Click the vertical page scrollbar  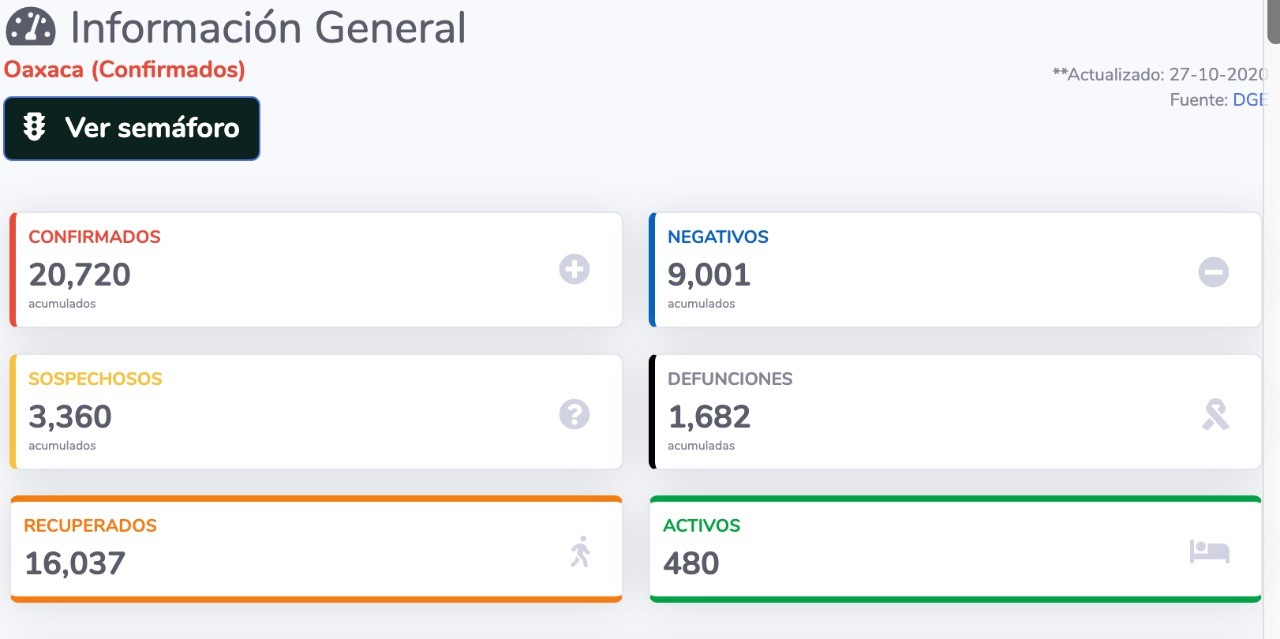[x=1273, y=22]
